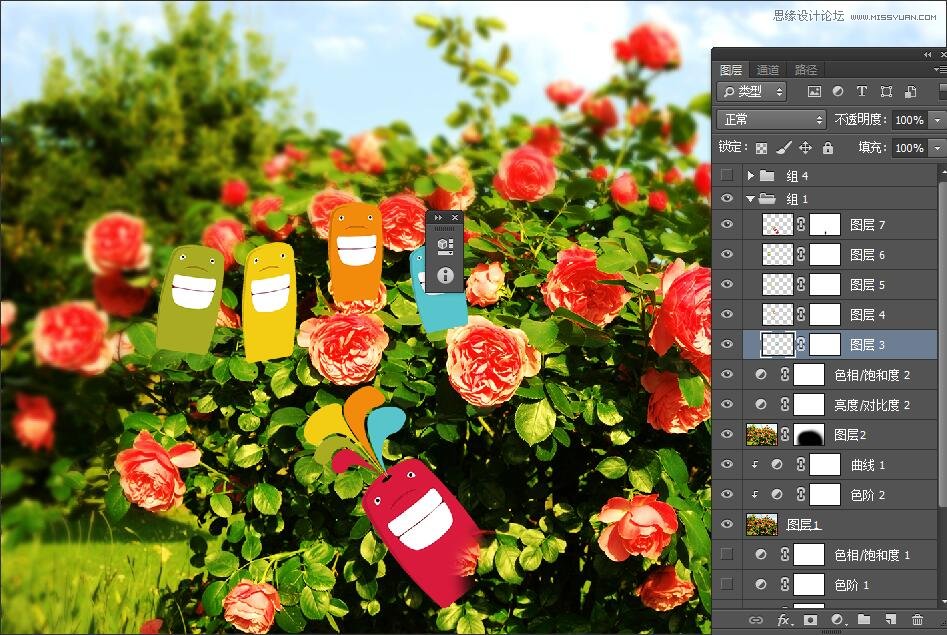Select 图层2 photo thumbnail
Viewport: 947px width, 635px height.
tap(762, 434)
